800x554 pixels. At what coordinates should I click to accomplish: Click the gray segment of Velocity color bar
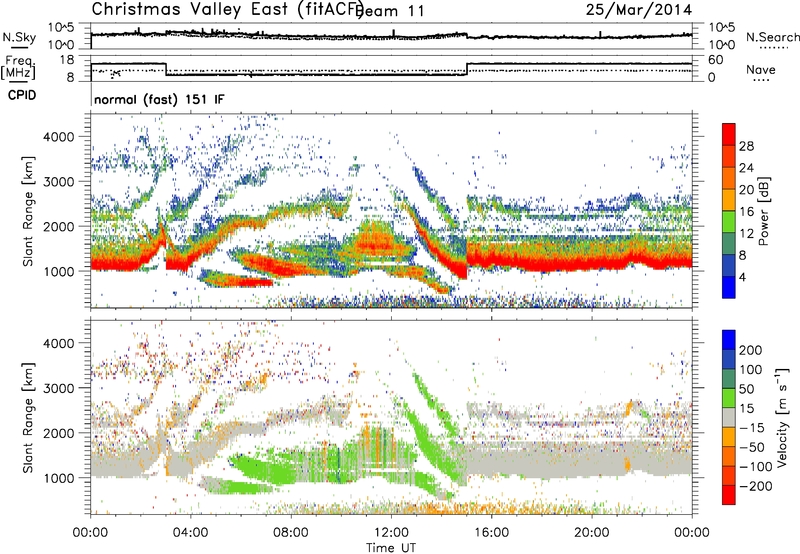[x=729, y=418]
